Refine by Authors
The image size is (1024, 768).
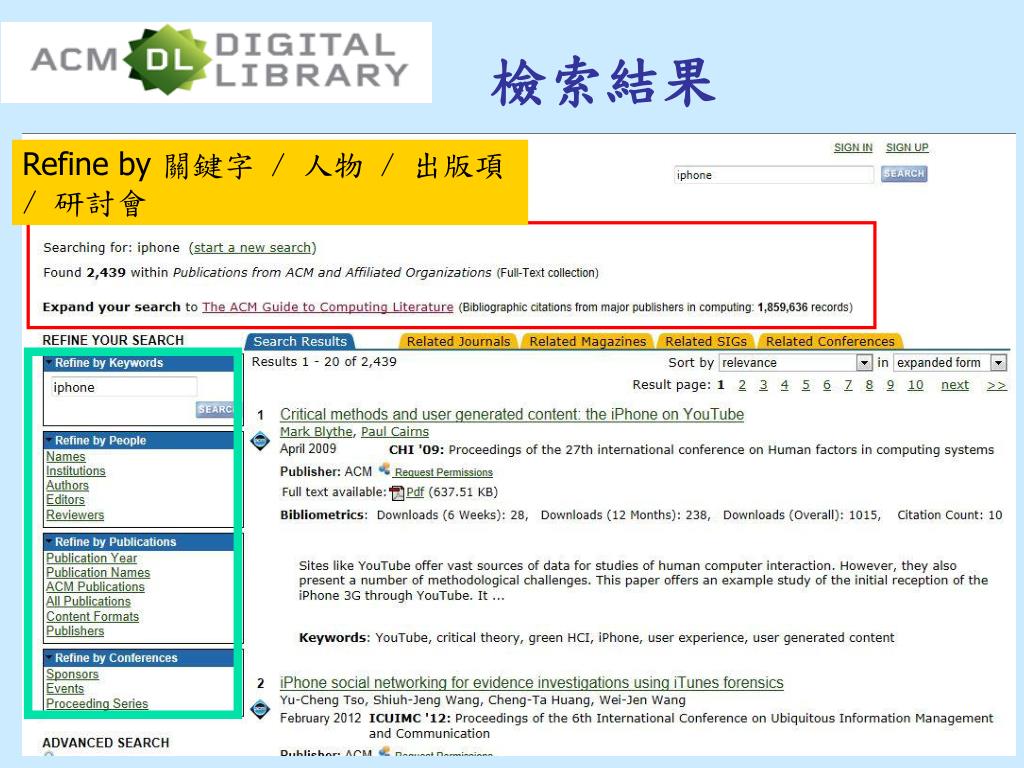(x=67, y=485)
